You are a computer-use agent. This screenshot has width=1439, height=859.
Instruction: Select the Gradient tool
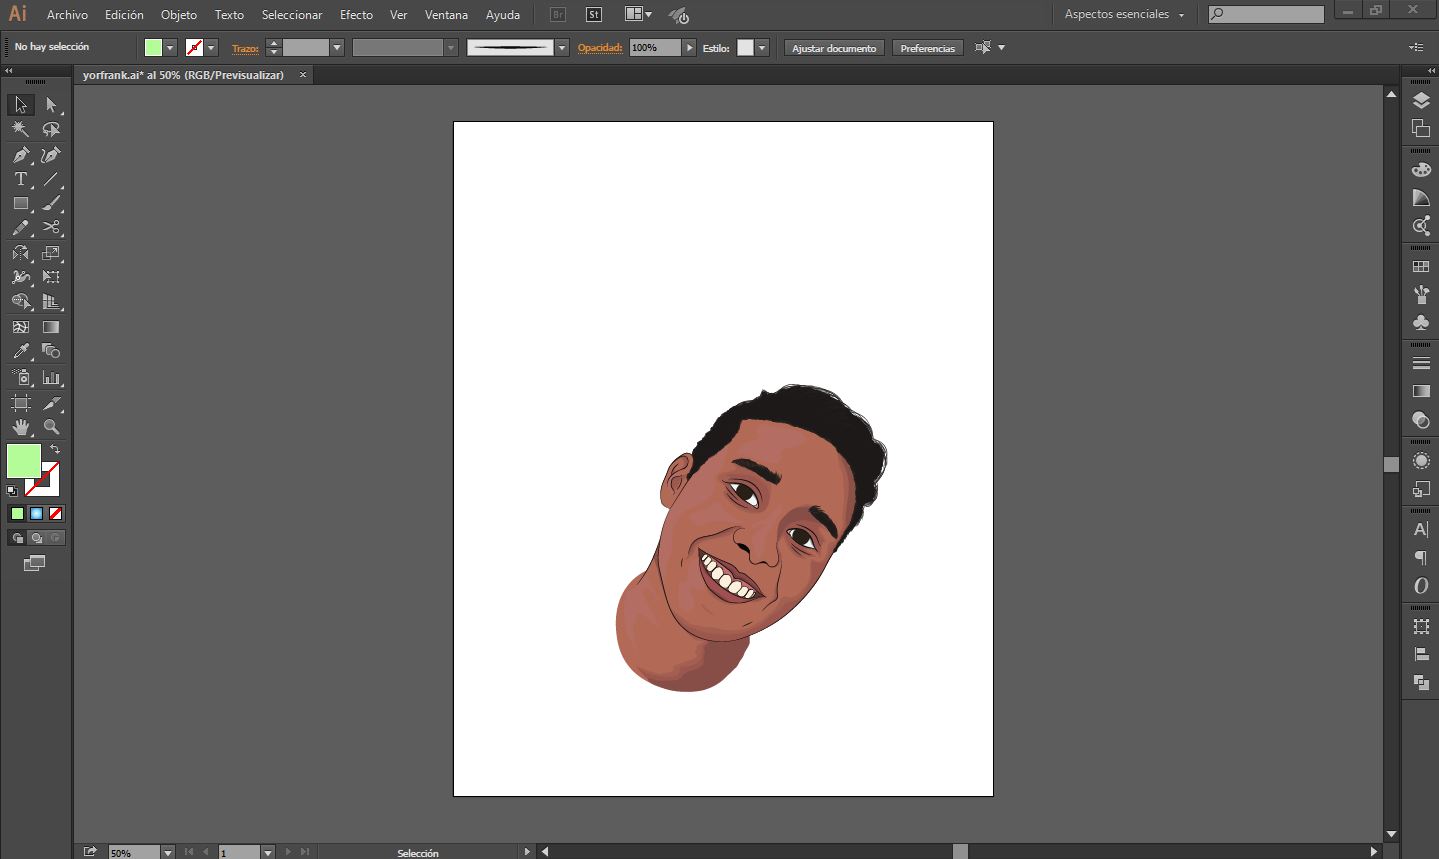51,327
